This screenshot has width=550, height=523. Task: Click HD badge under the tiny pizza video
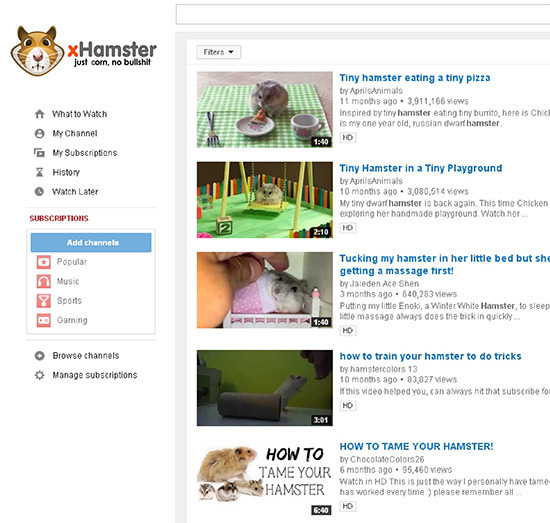pos(348,138)
